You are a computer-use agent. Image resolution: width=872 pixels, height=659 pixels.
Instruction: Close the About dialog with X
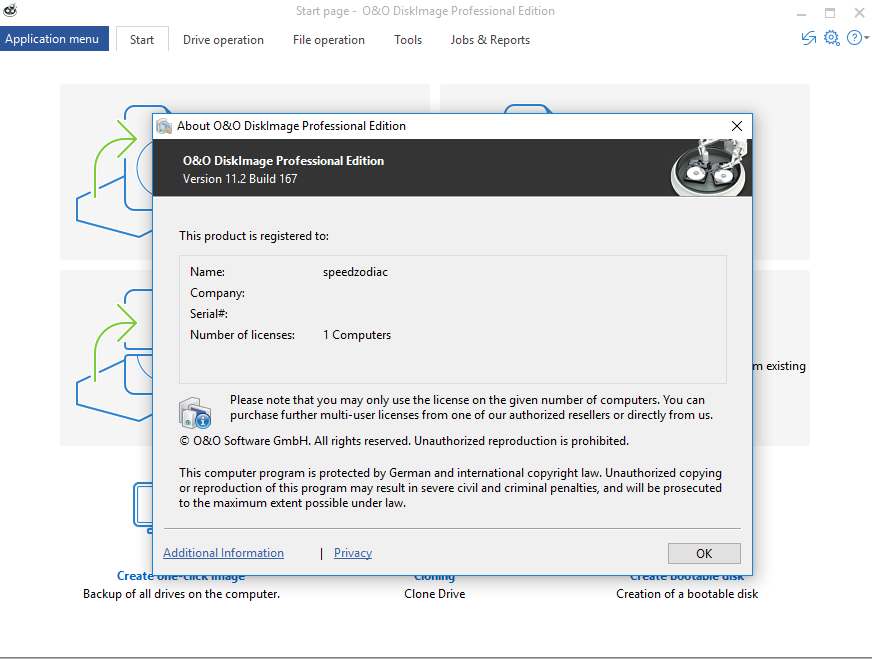[x=737, y=126]
